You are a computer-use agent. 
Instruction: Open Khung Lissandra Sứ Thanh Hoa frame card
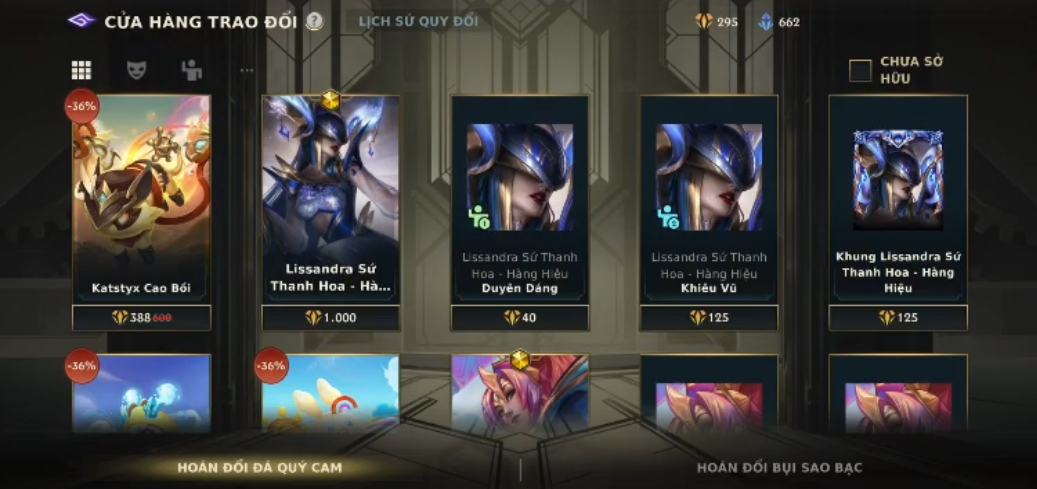tap(898, 199)
